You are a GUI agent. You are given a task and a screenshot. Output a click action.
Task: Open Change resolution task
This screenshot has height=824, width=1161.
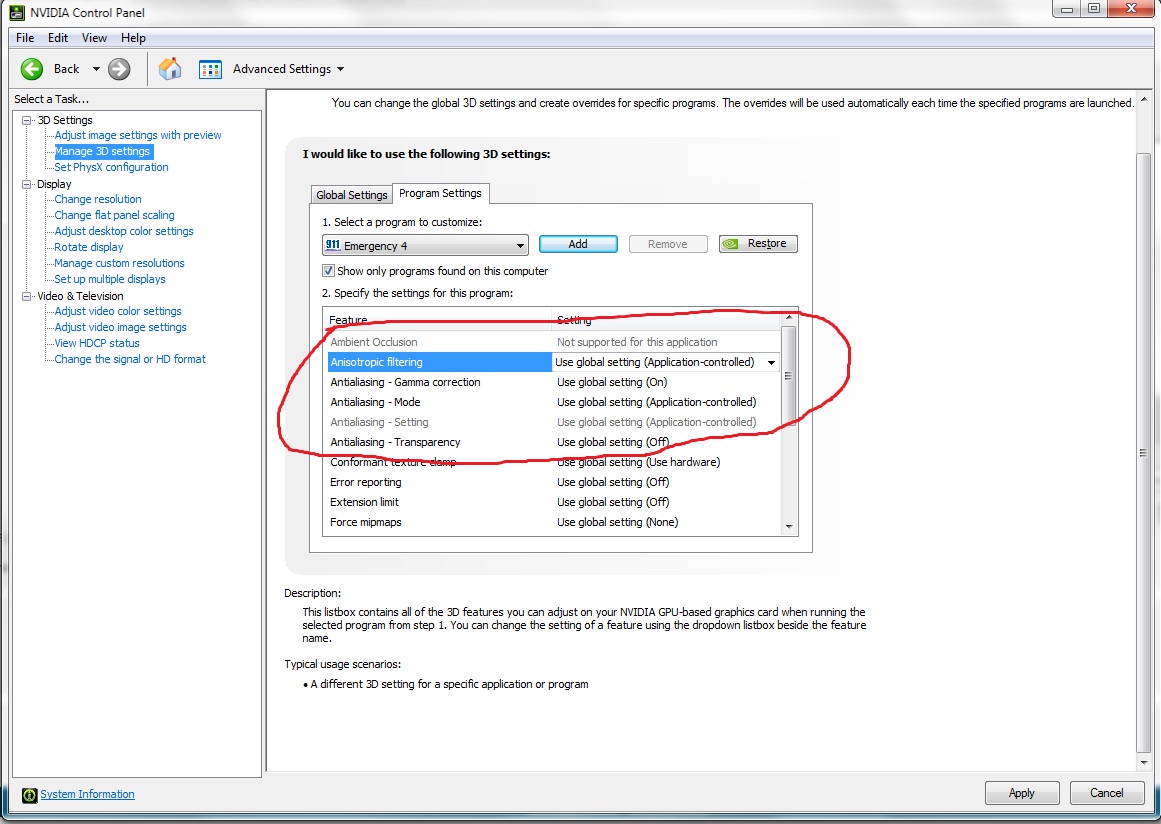[x=98, y=199]
